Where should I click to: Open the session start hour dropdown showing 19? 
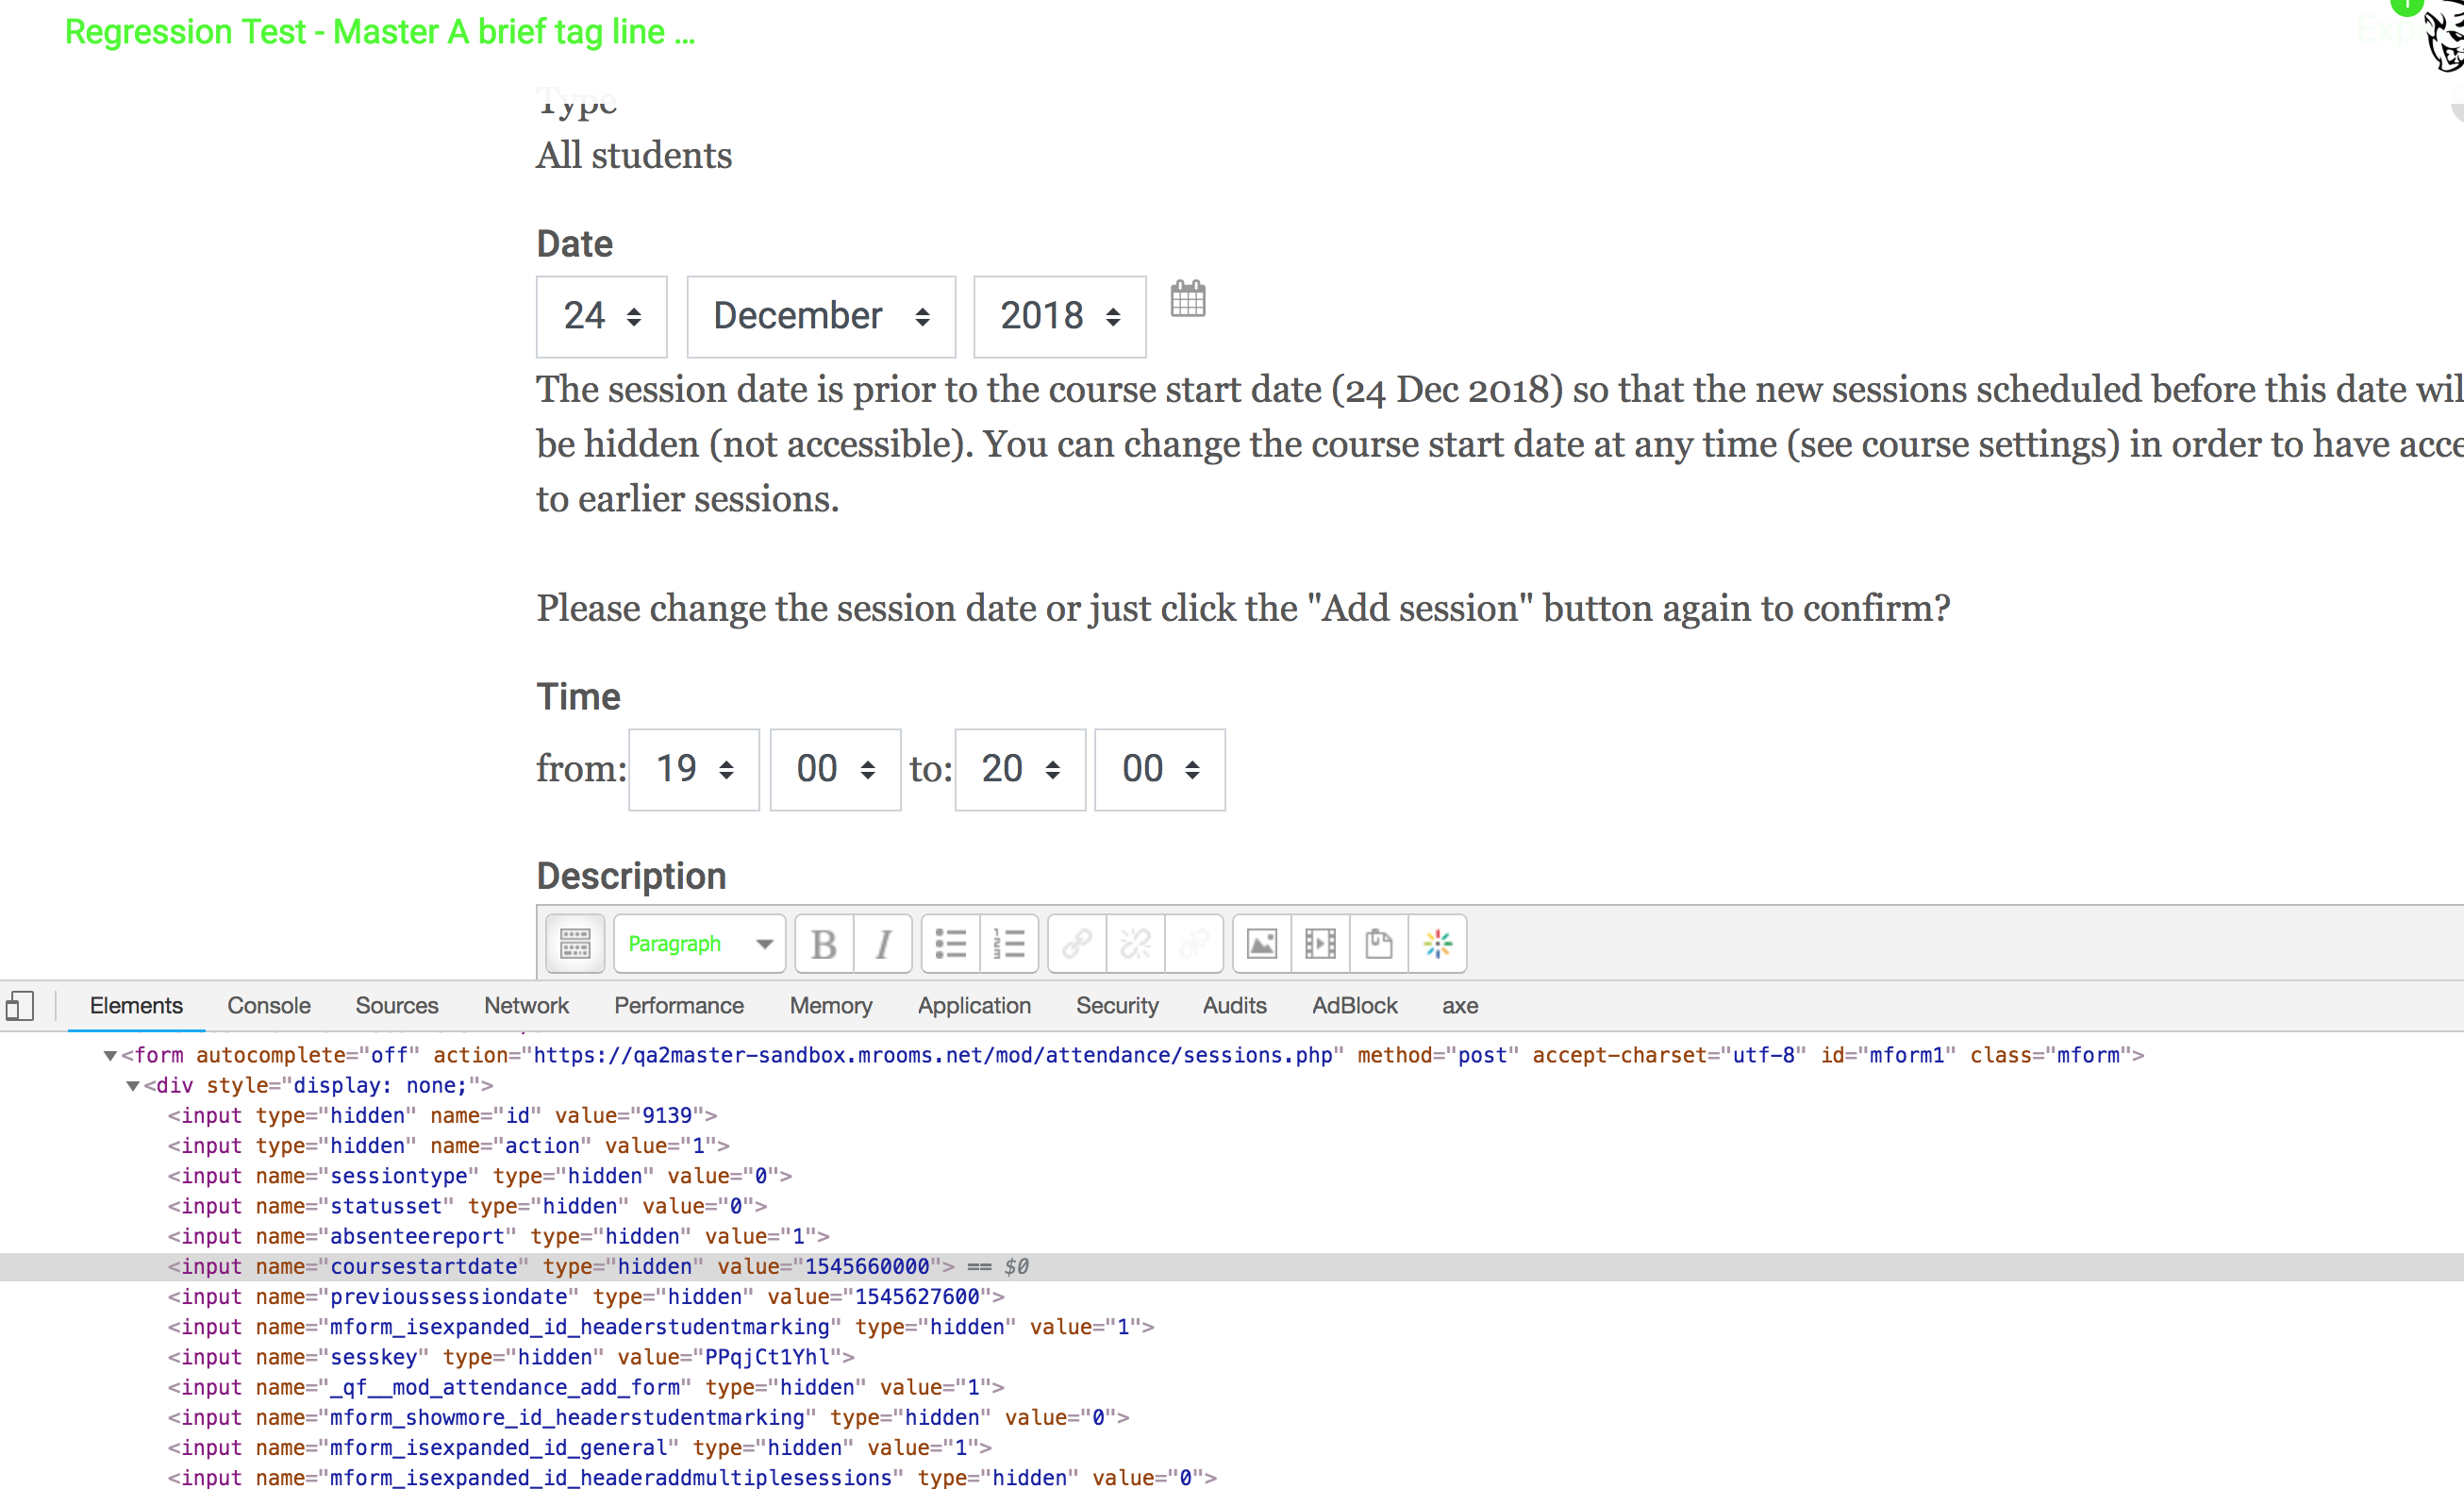(693, 769)
